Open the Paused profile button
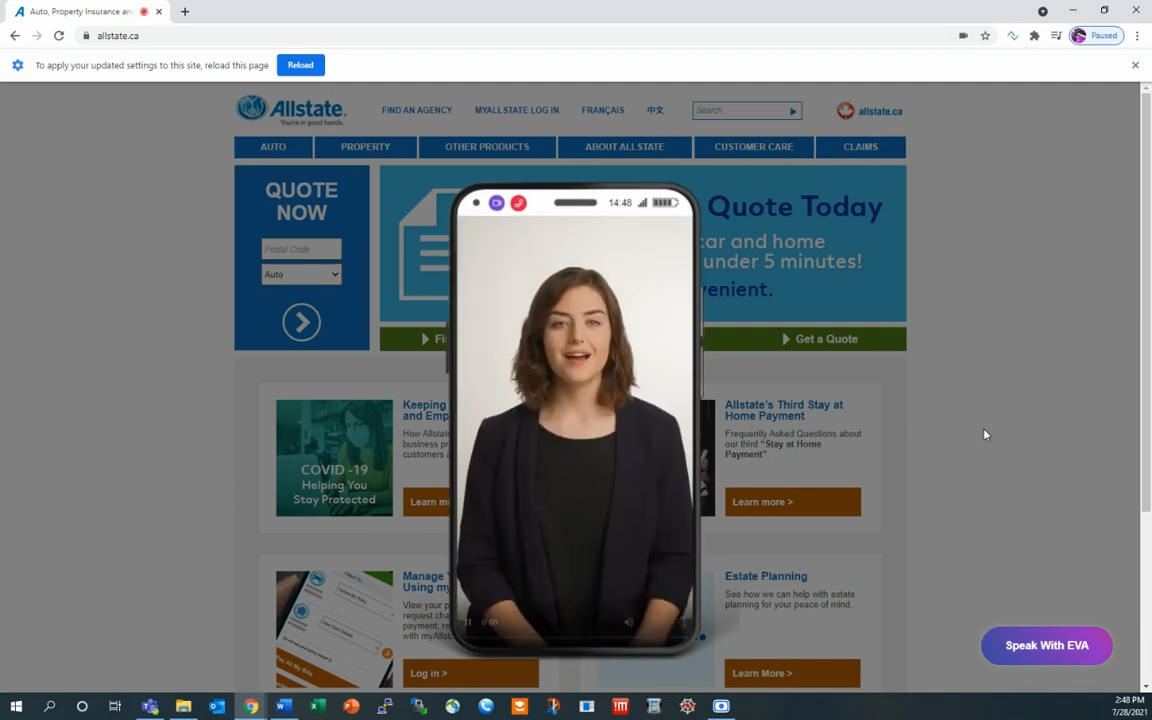 pyautogui.click(x=1096, y=35)
